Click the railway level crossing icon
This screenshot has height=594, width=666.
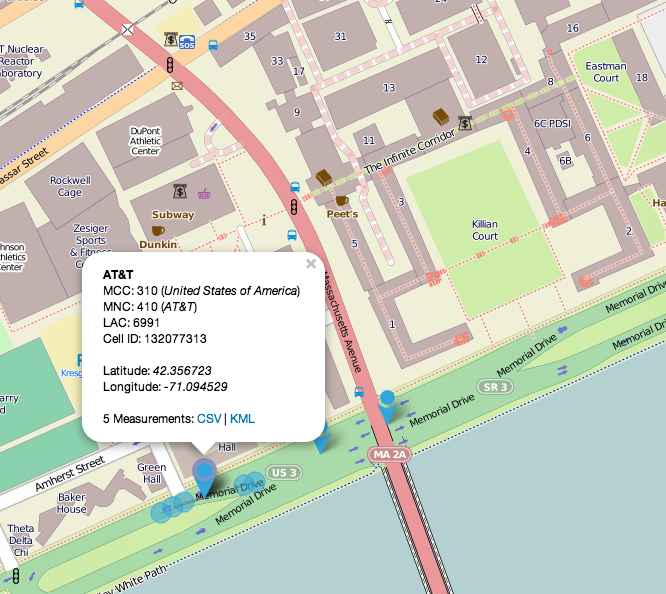pyautogui.click(x=127, y=29)
